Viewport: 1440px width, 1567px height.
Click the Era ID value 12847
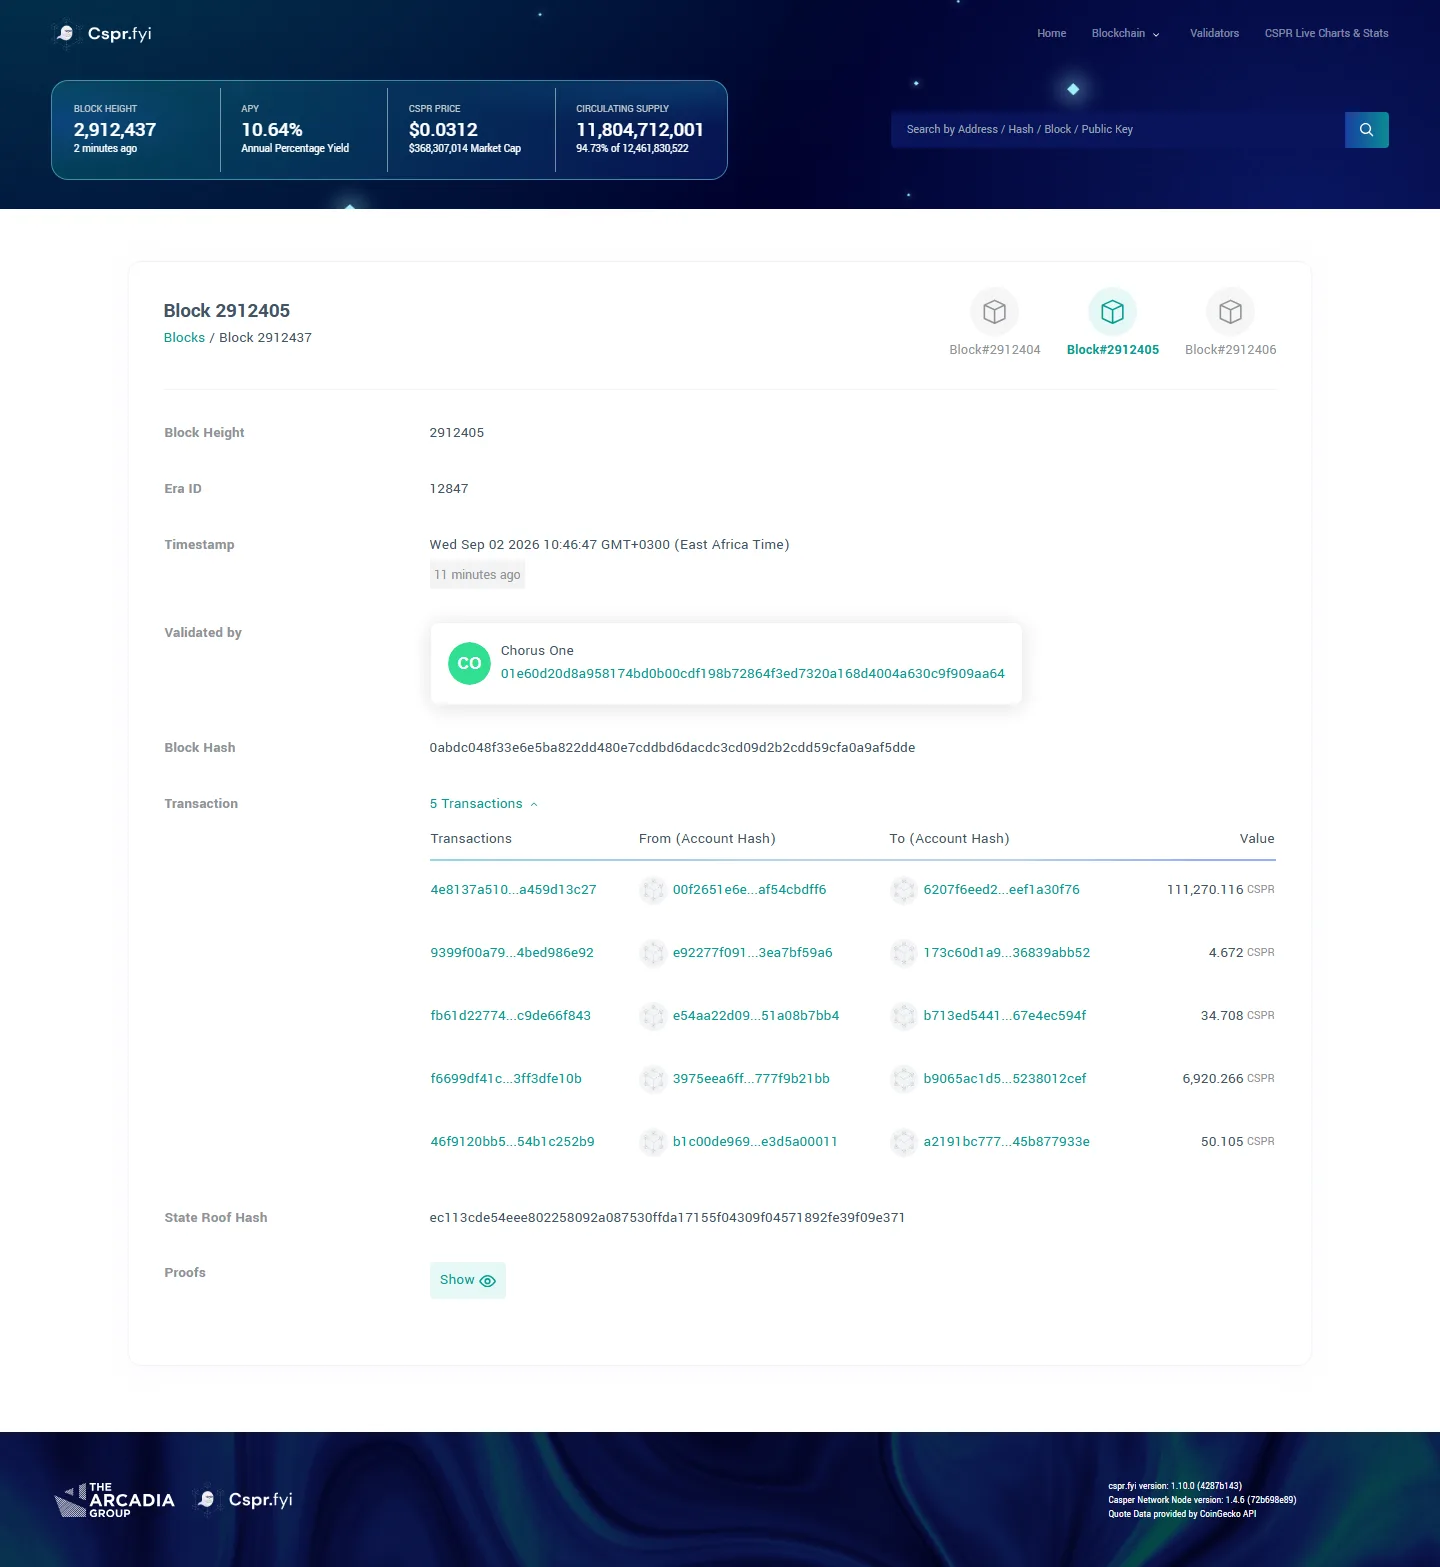[449, 489]
